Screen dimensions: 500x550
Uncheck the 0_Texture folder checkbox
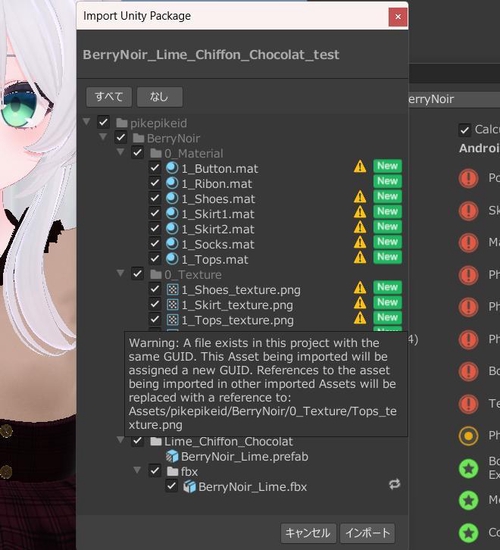pos(137,274)
